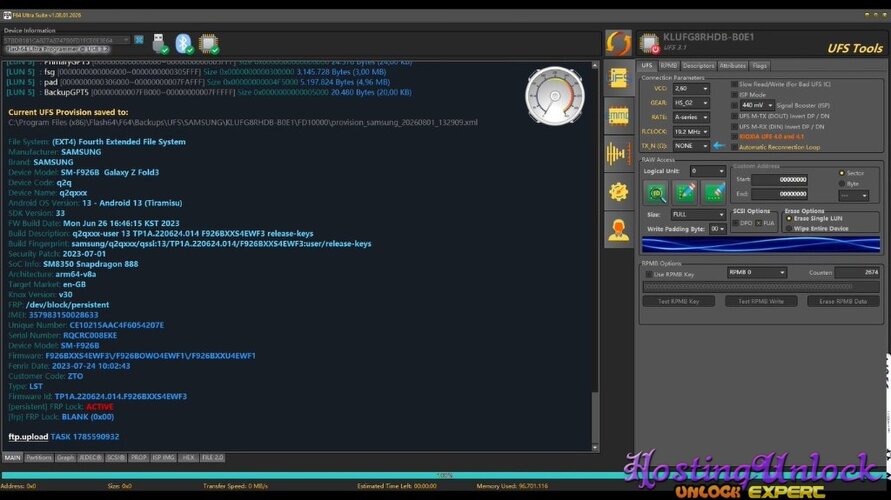Open the GEAR HS_G2 dropdown
Screen dimensions: 891x500
[690, 103]
